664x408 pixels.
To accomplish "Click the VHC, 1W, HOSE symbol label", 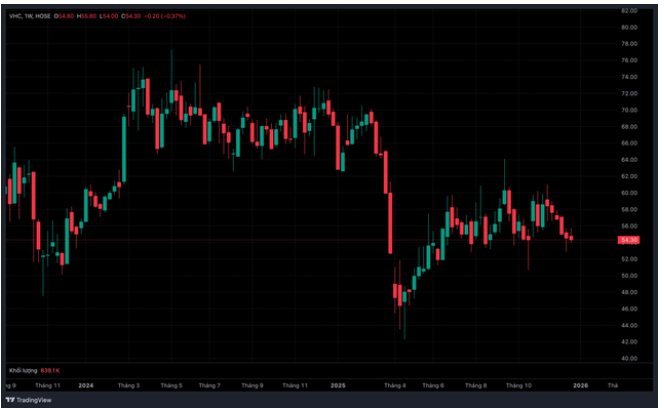I will click(30, 16).
